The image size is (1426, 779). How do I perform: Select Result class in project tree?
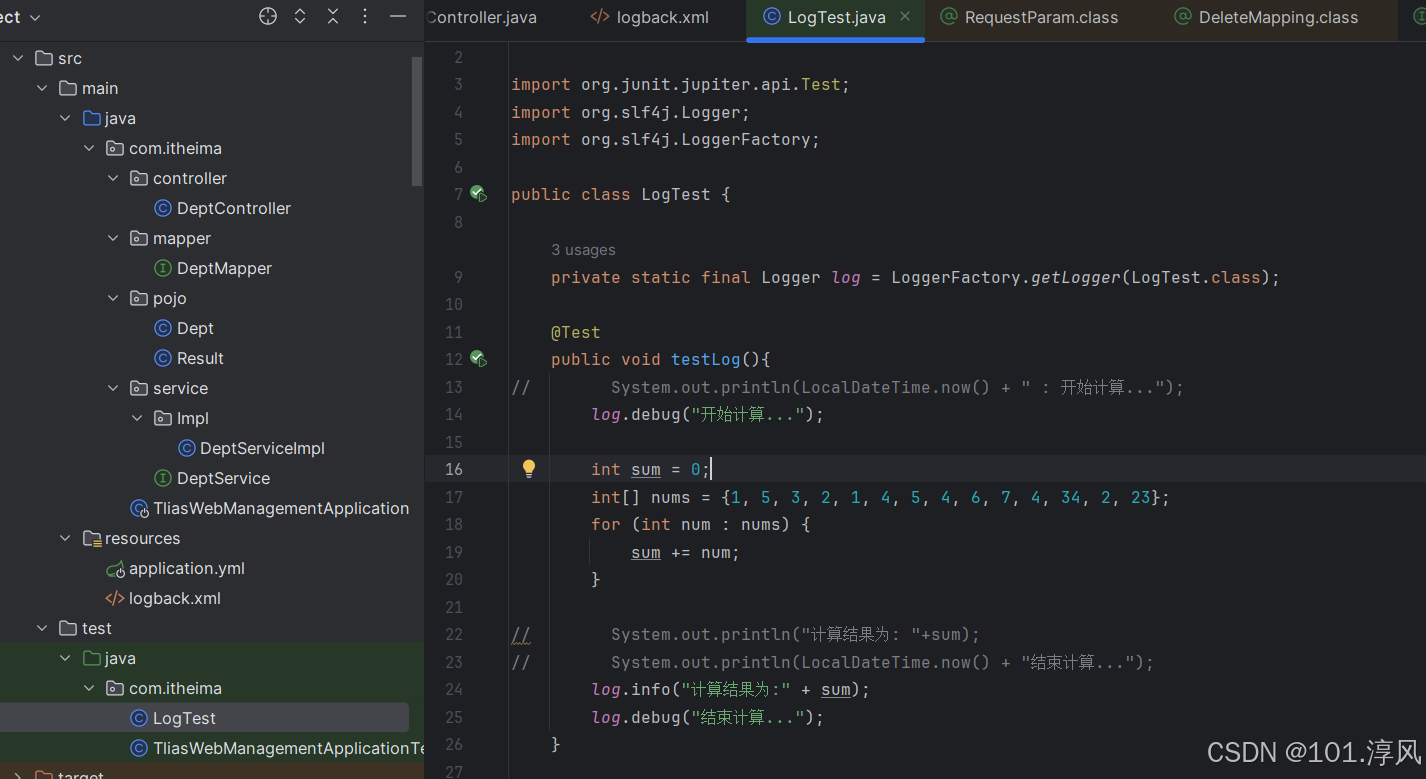(200, 358)
